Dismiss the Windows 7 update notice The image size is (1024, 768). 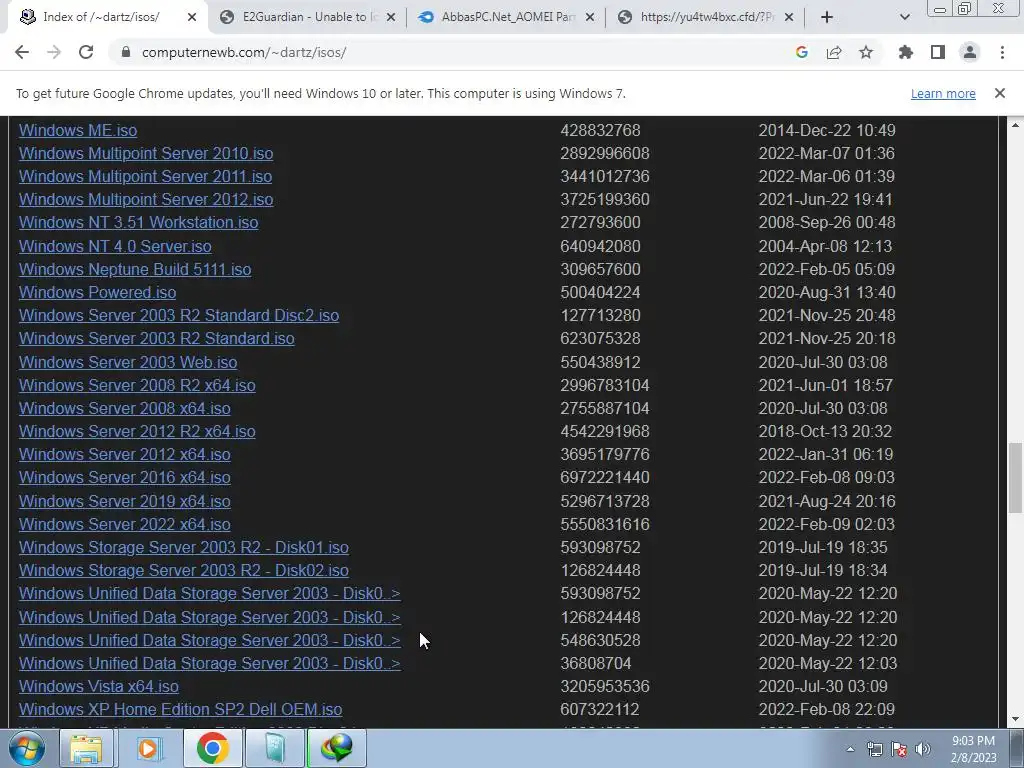coord(1000,93)
